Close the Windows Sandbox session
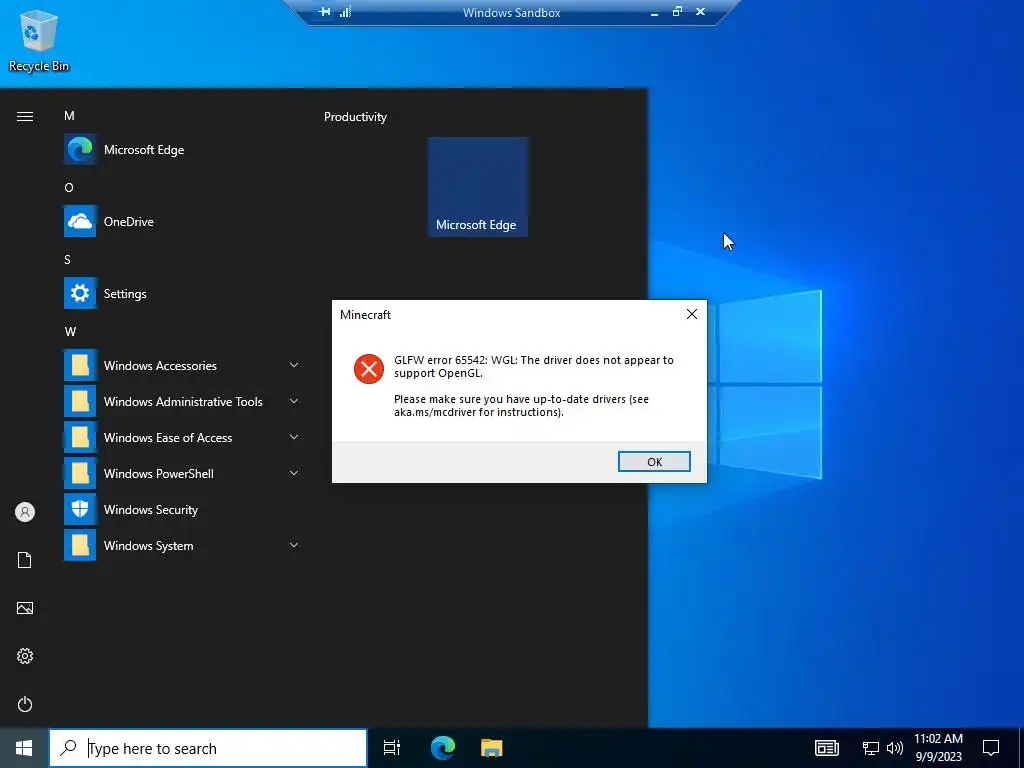The width and height of the screenshot is (1024, 768). 700,12
